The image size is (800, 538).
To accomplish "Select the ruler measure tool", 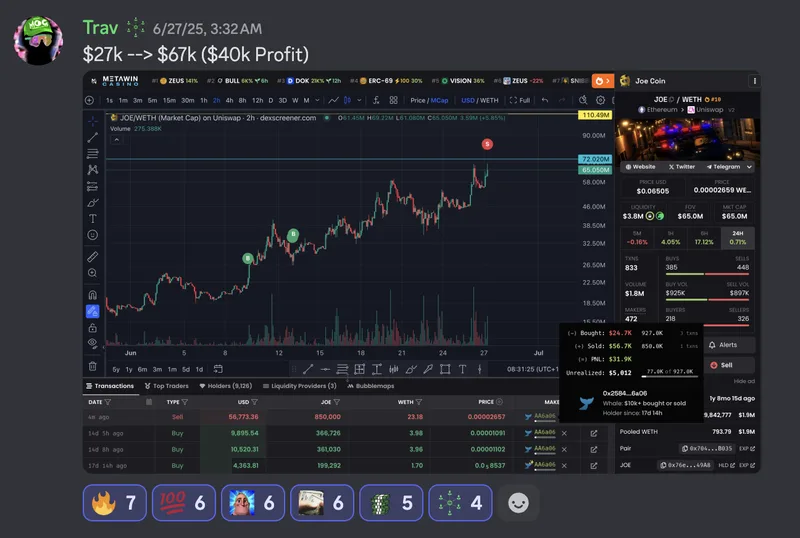I will pyautogui.click(x=92, y=256).
